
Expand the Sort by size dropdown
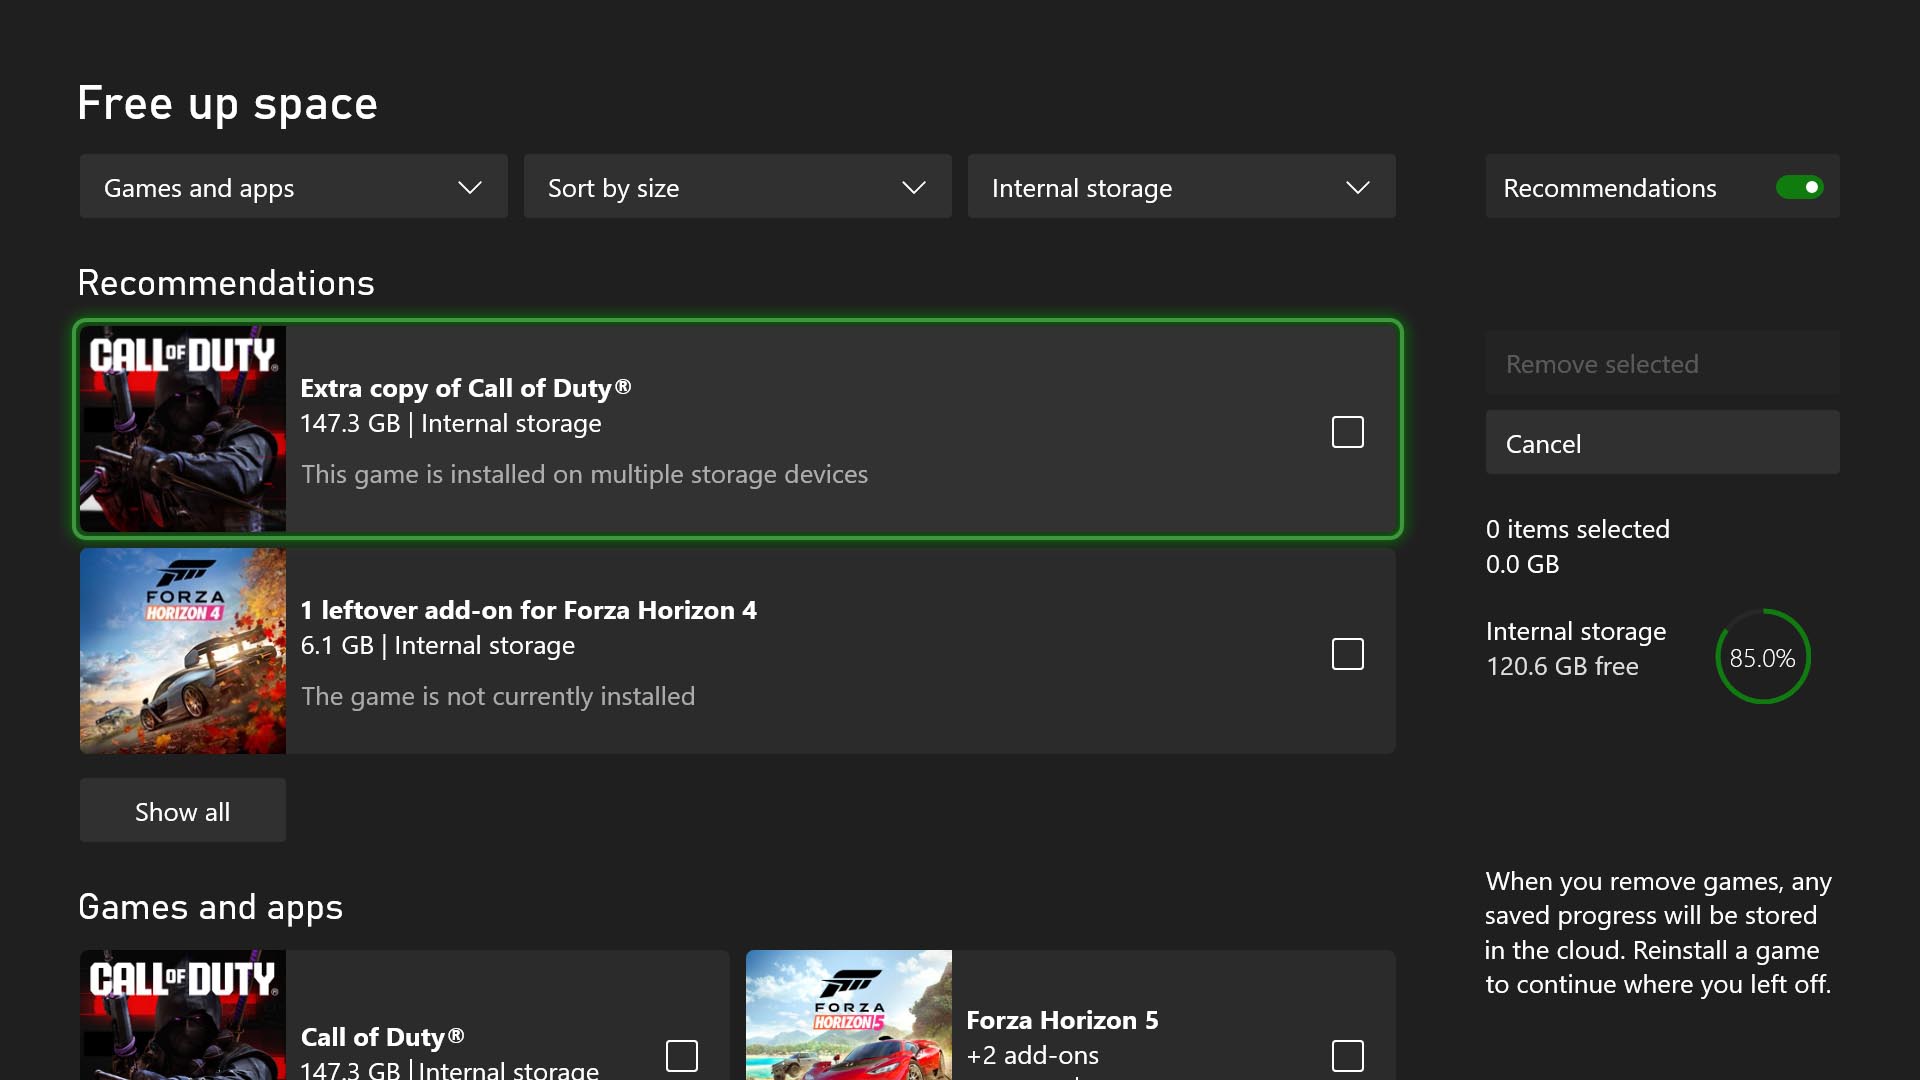click(x=737, y=186)
